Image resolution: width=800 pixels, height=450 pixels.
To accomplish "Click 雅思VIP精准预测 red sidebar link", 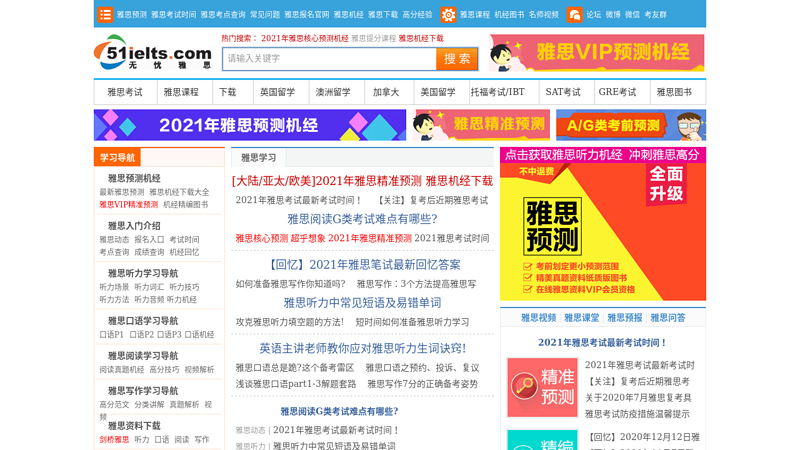I will point(129,205).
